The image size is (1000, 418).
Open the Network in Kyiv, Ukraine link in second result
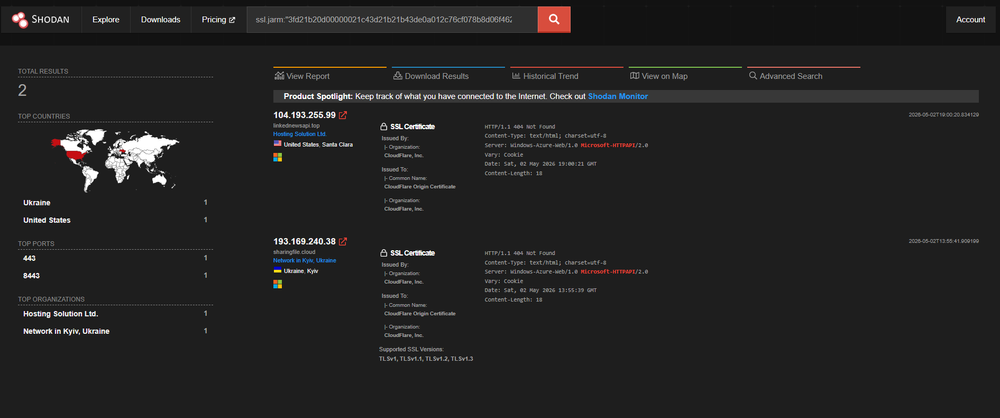(305, 261)
